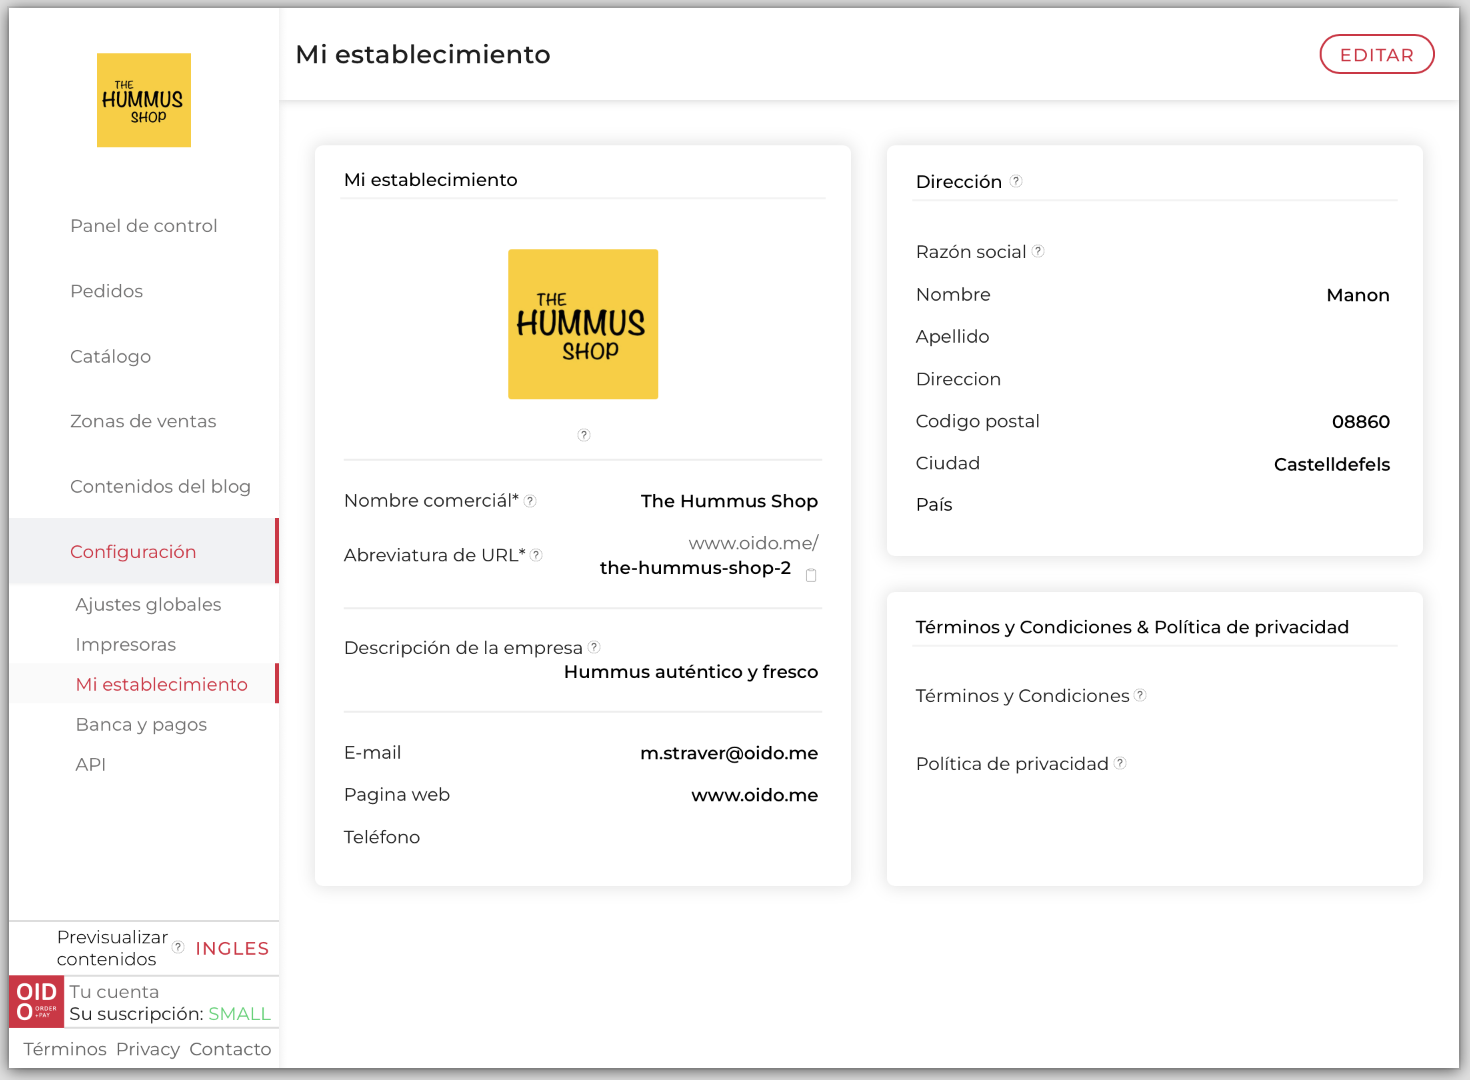This screenshot has width=1470, height=1080.
Task: Select Banca y pagos submenu item
Action: click(141, 724)
